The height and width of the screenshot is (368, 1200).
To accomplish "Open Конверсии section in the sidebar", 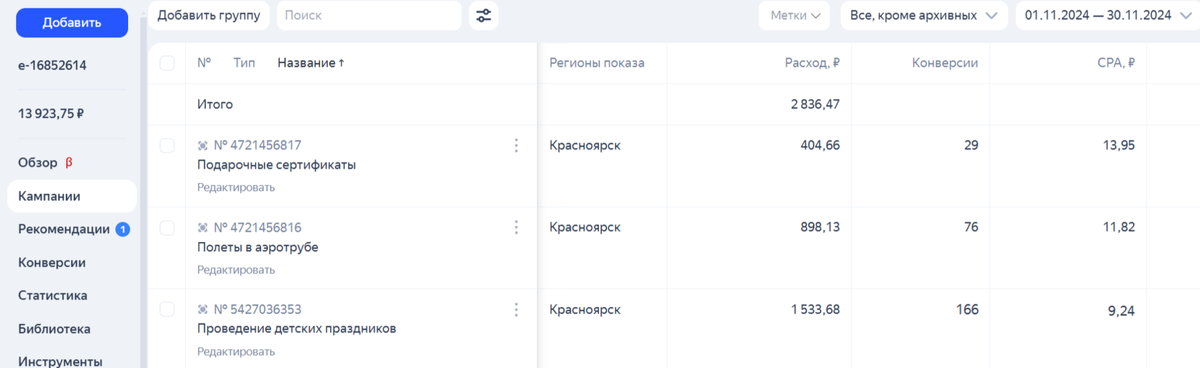I will 52,262.
